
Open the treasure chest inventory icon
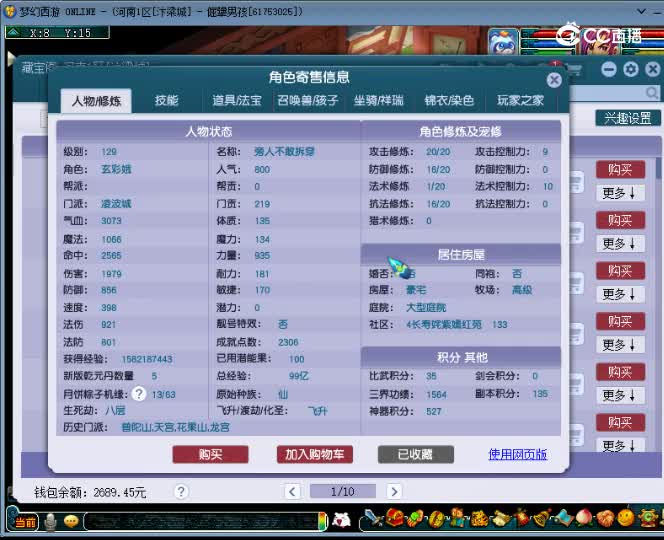tap(395, 518)
